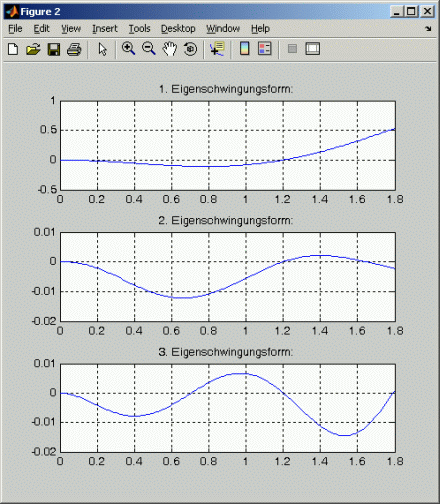Select the Zoom Out magnifier tool

[x=149, y=49]
